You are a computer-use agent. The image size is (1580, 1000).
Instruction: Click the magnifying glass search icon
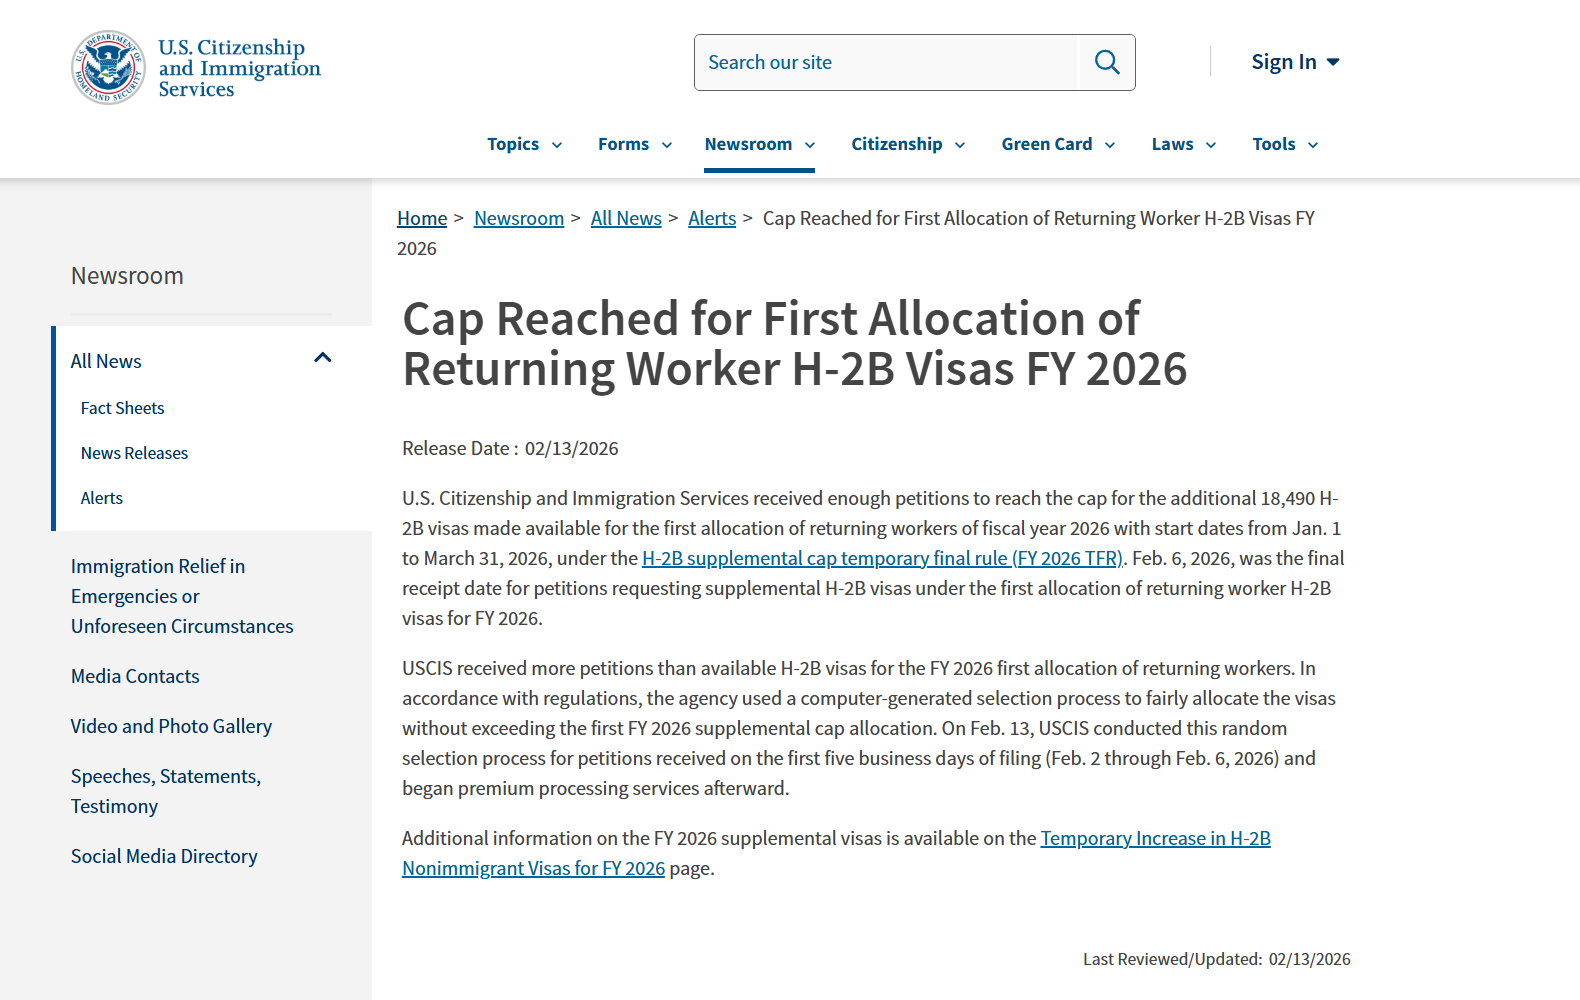(1106, 62)
